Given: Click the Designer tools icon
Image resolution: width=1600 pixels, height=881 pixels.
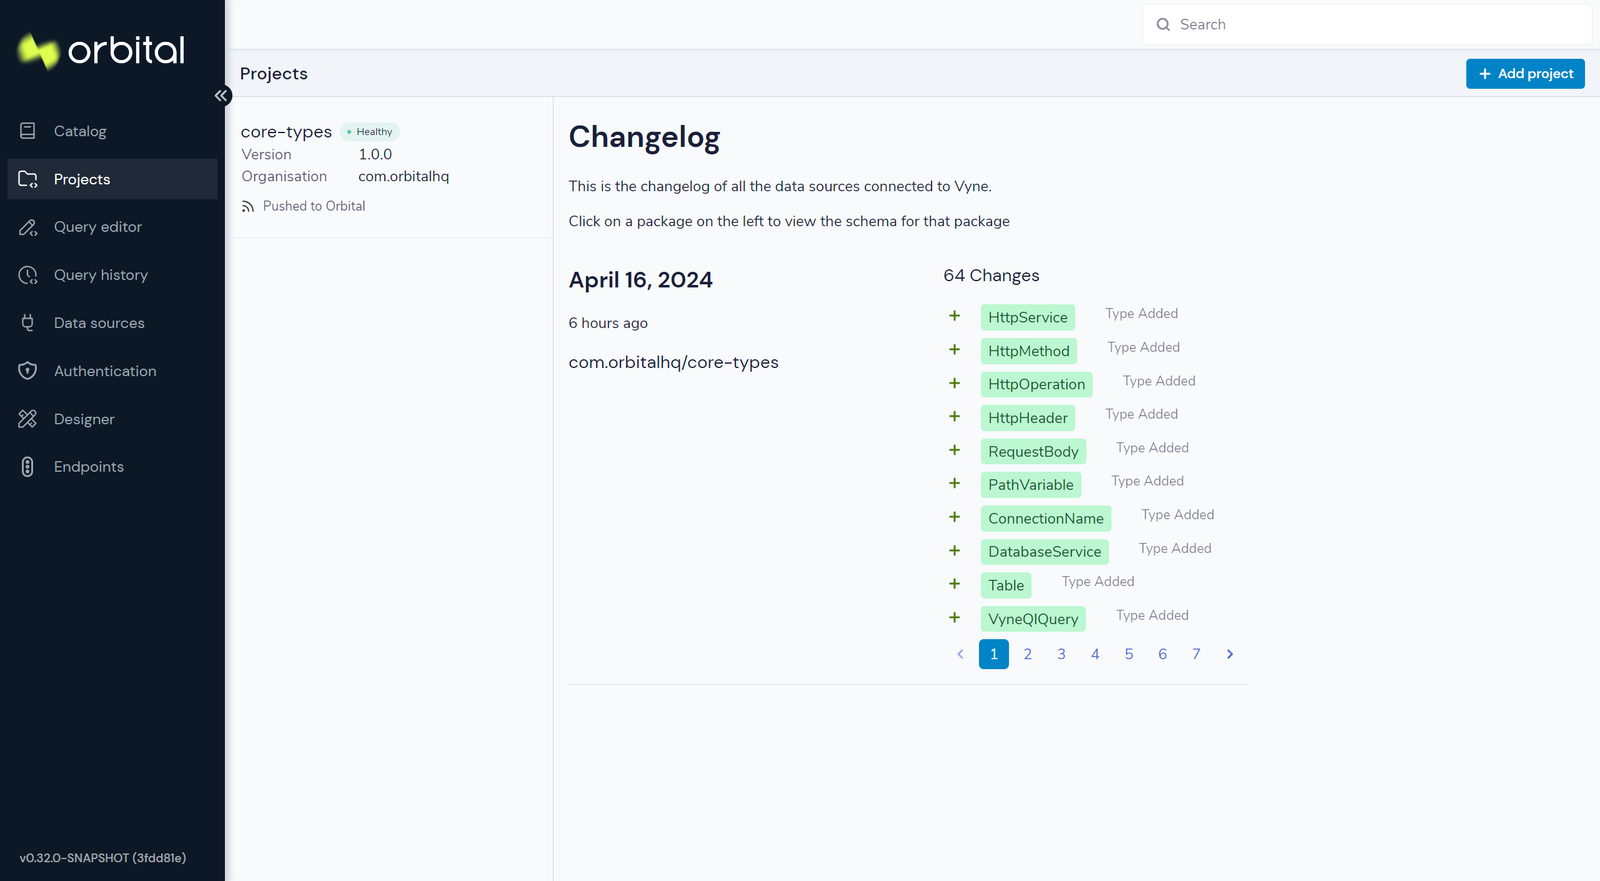Looking at the screenshot, I should pos(28,419).
